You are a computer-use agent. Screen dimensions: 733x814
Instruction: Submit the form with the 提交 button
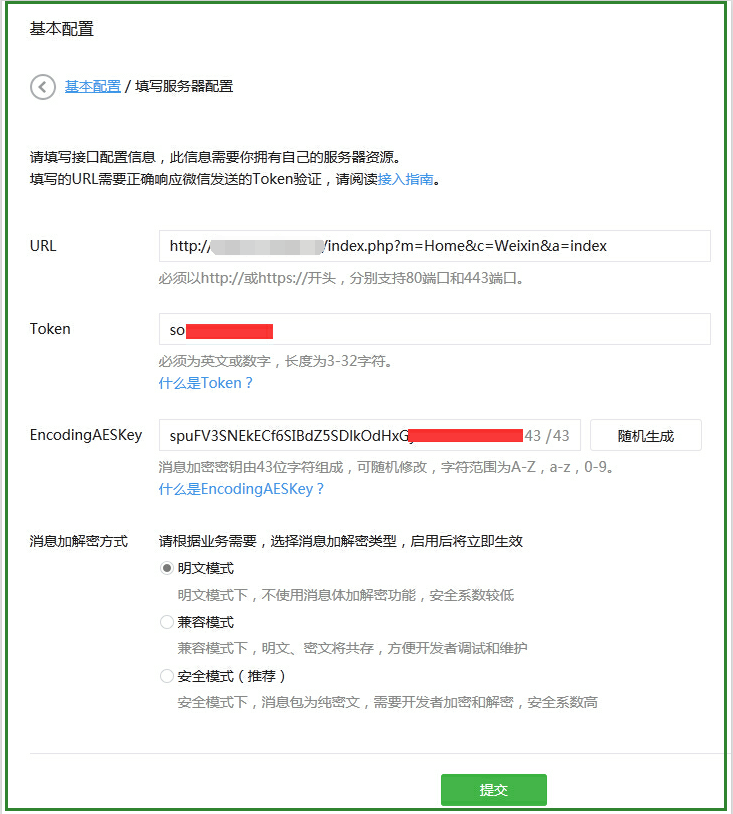(x=494, y=790)
